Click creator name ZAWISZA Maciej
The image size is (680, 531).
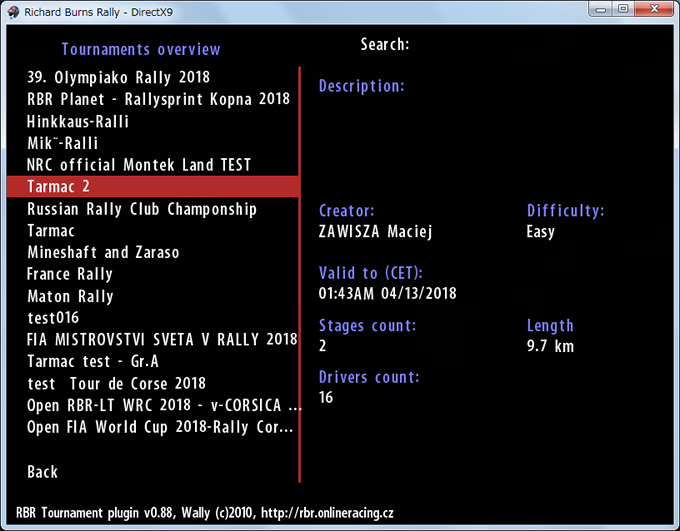pyautogui.click(x=376, y=232)
